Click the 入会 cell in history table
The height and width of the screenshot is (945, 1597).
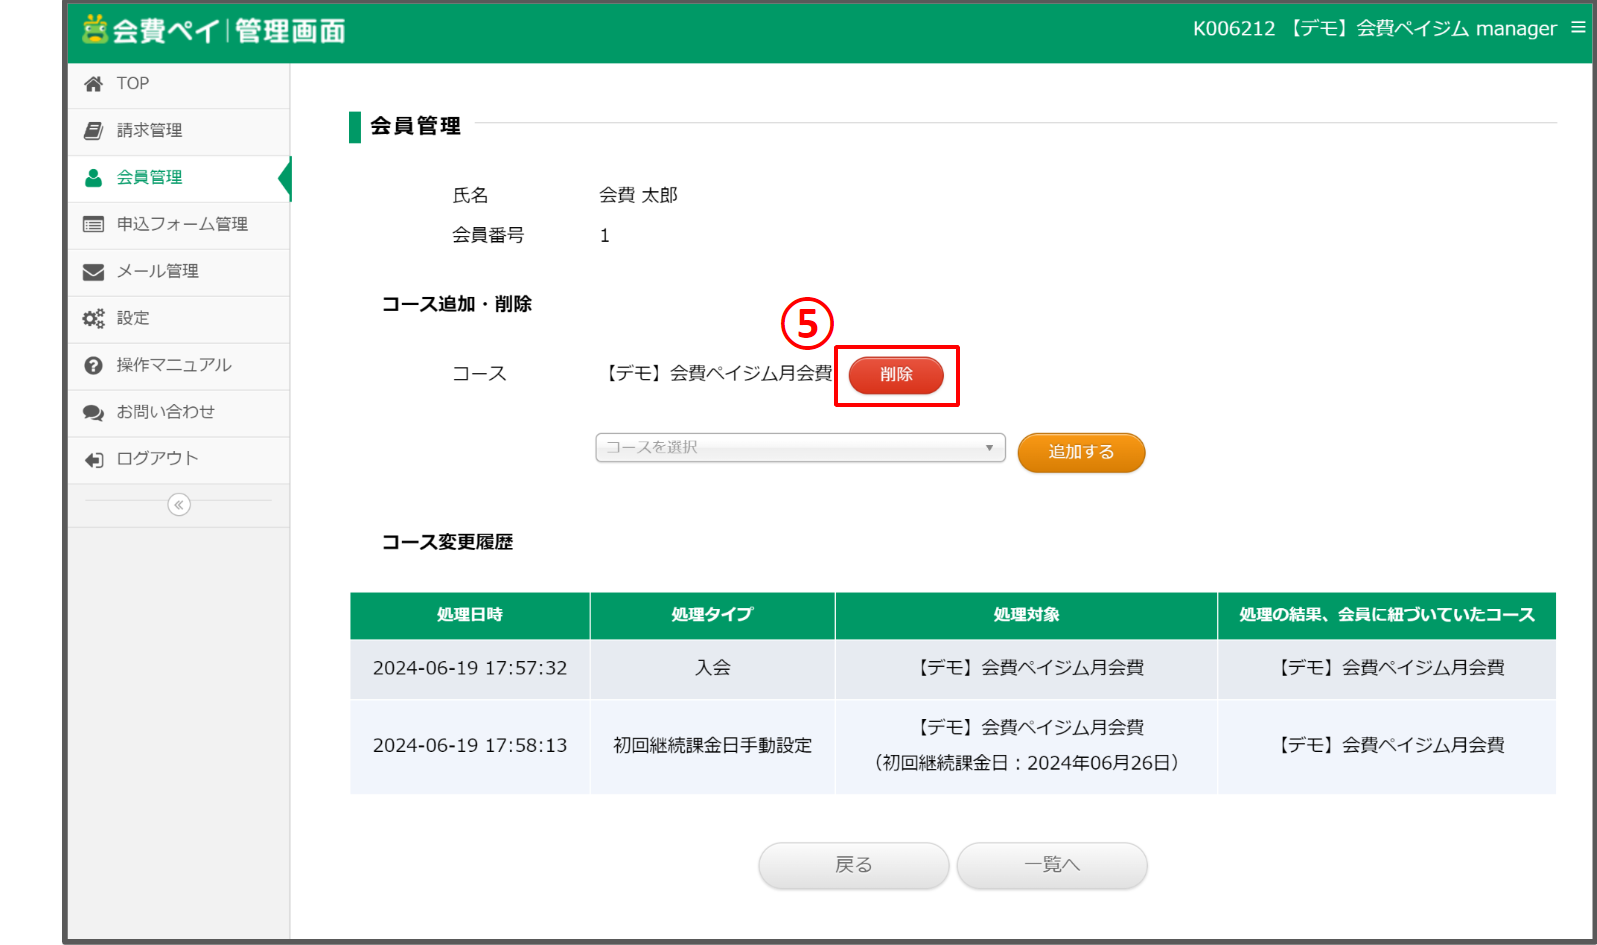[x=712, y=668]
